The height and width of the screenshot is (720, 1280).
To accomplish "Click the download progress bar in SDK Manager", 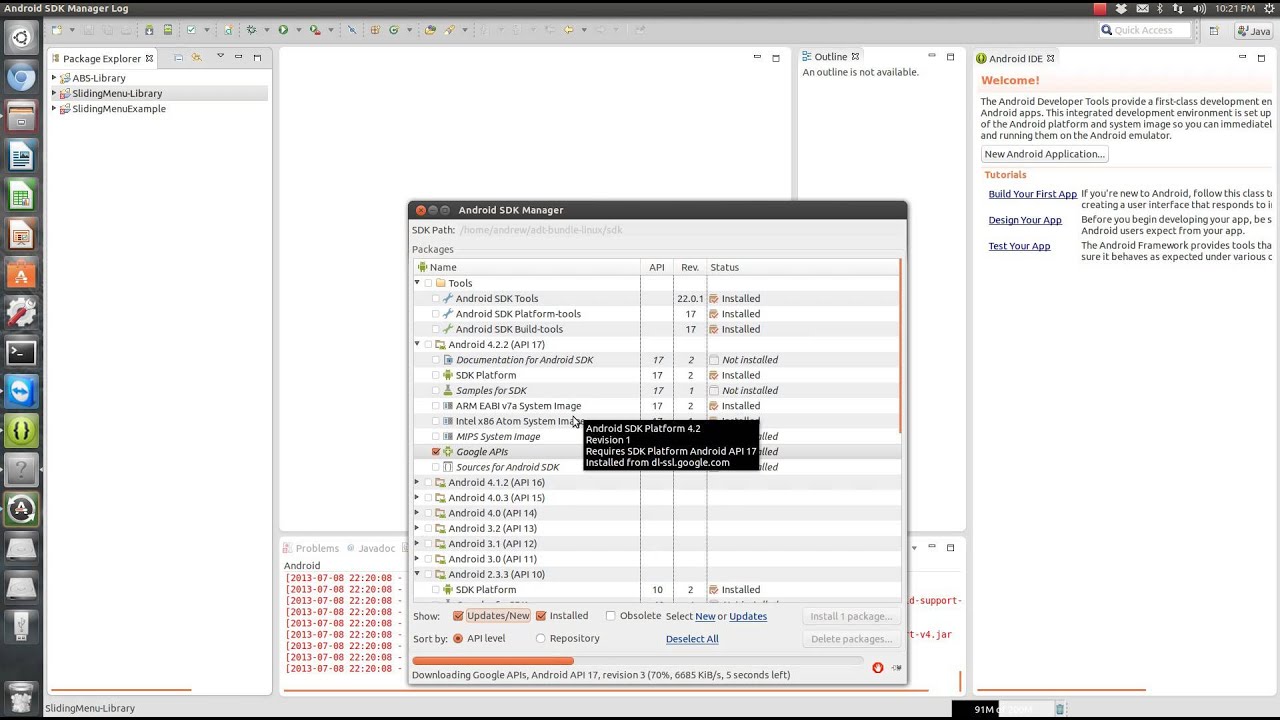I will (638, 661).
